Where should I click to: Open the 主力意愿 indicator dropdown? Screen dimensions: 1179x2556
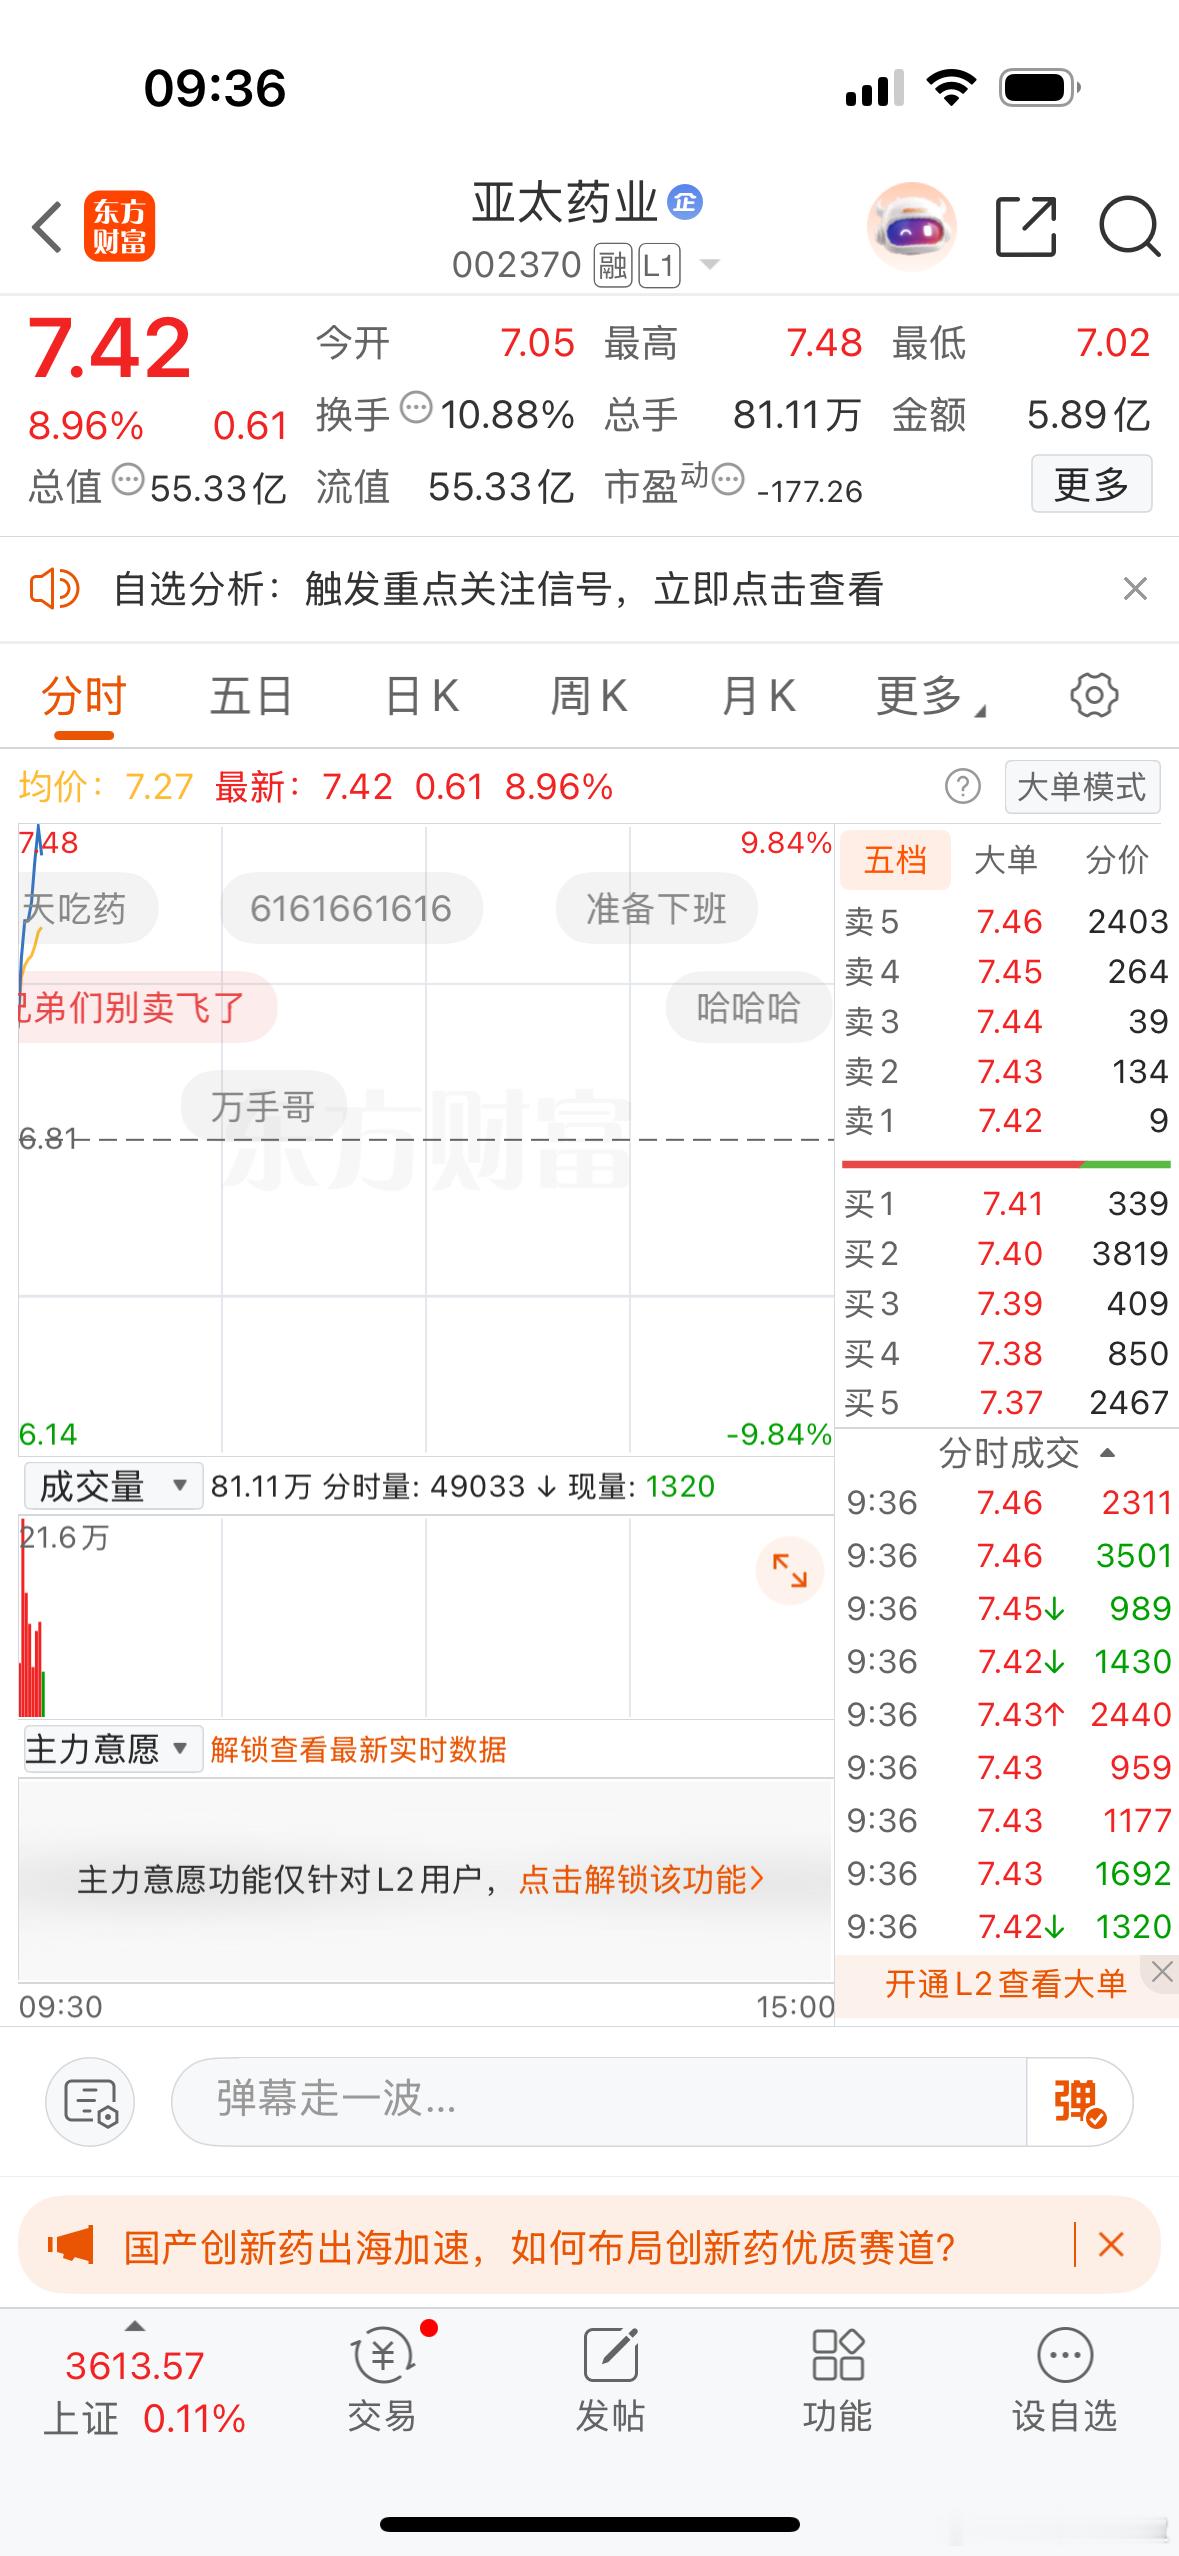[113, 1749]
